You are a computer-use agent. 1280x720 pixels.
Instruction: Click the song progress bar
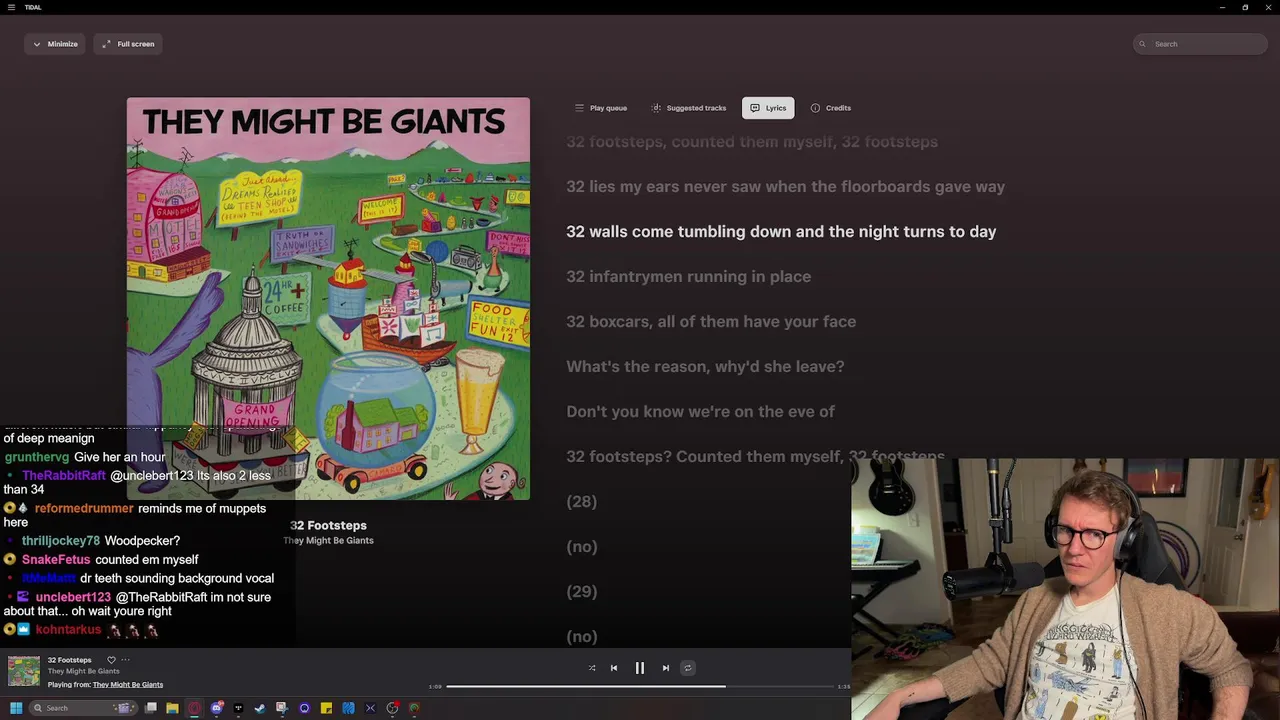click(x=640, y=687)
